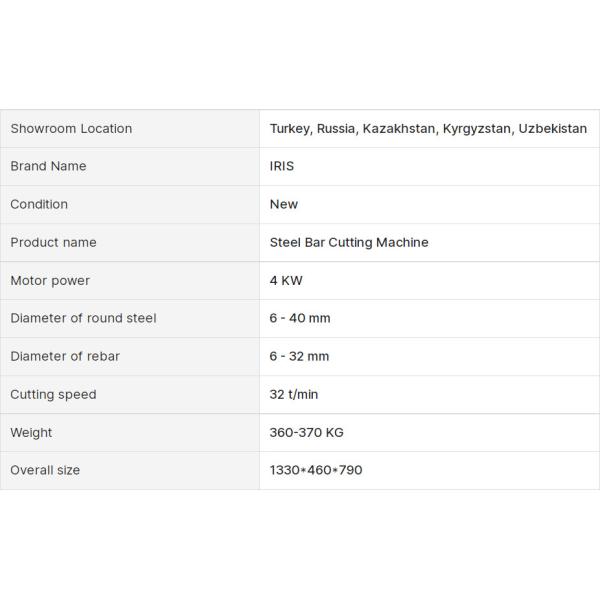Viewport: 600px width, 600px height.
Task: Click the Weight row label
Action: pos(31,432)
